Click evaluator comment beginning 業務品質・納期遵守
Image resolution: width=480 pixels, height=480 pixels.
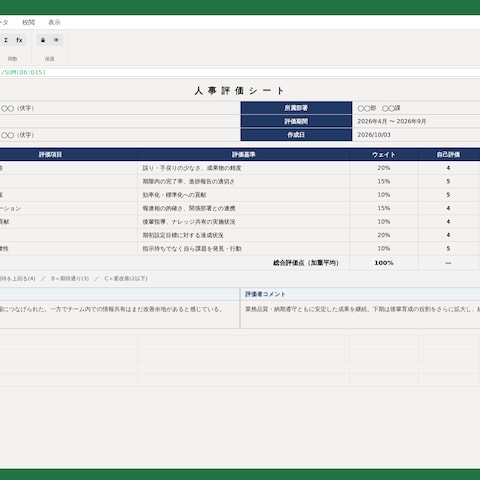pos(360,314)
